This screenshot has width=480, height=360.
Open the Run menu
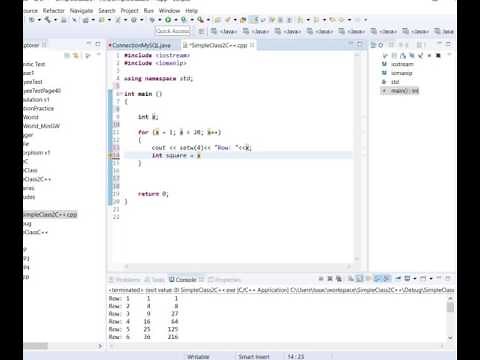tap(149, 11)
